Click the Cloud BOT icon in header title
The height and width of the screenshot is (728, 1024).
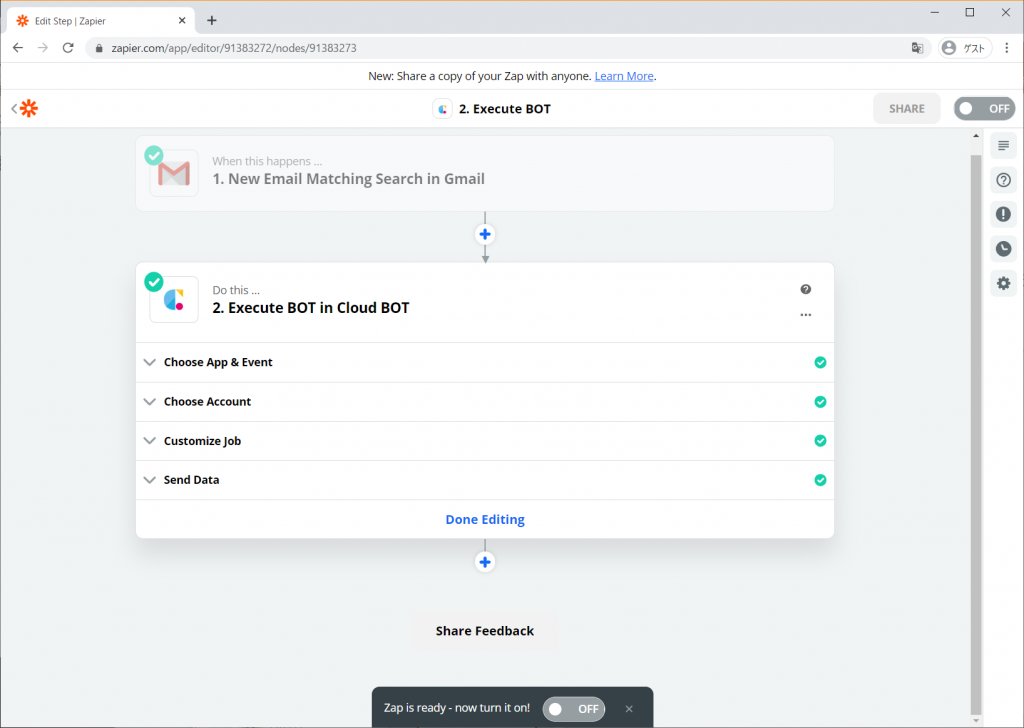pos(442,109)
